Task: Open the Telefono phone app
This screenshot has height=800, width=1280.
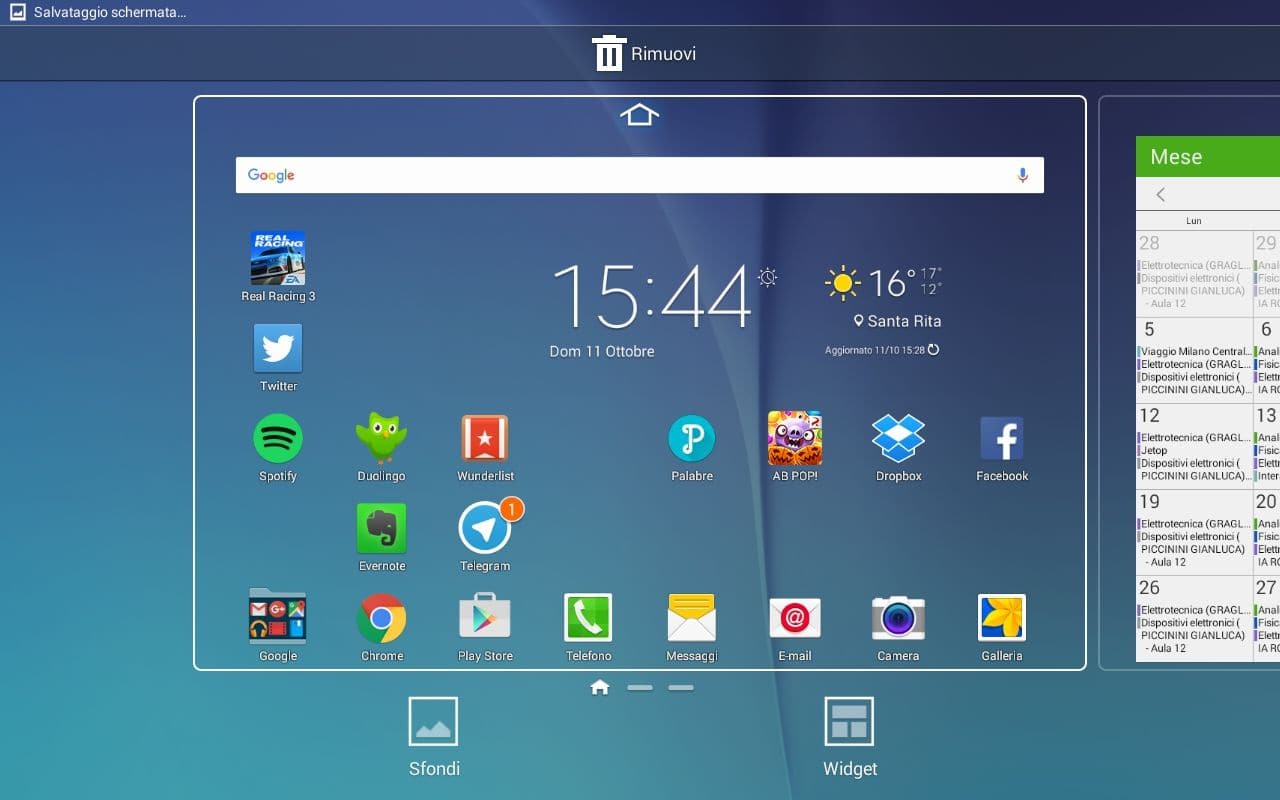Action: pos(588,618)
